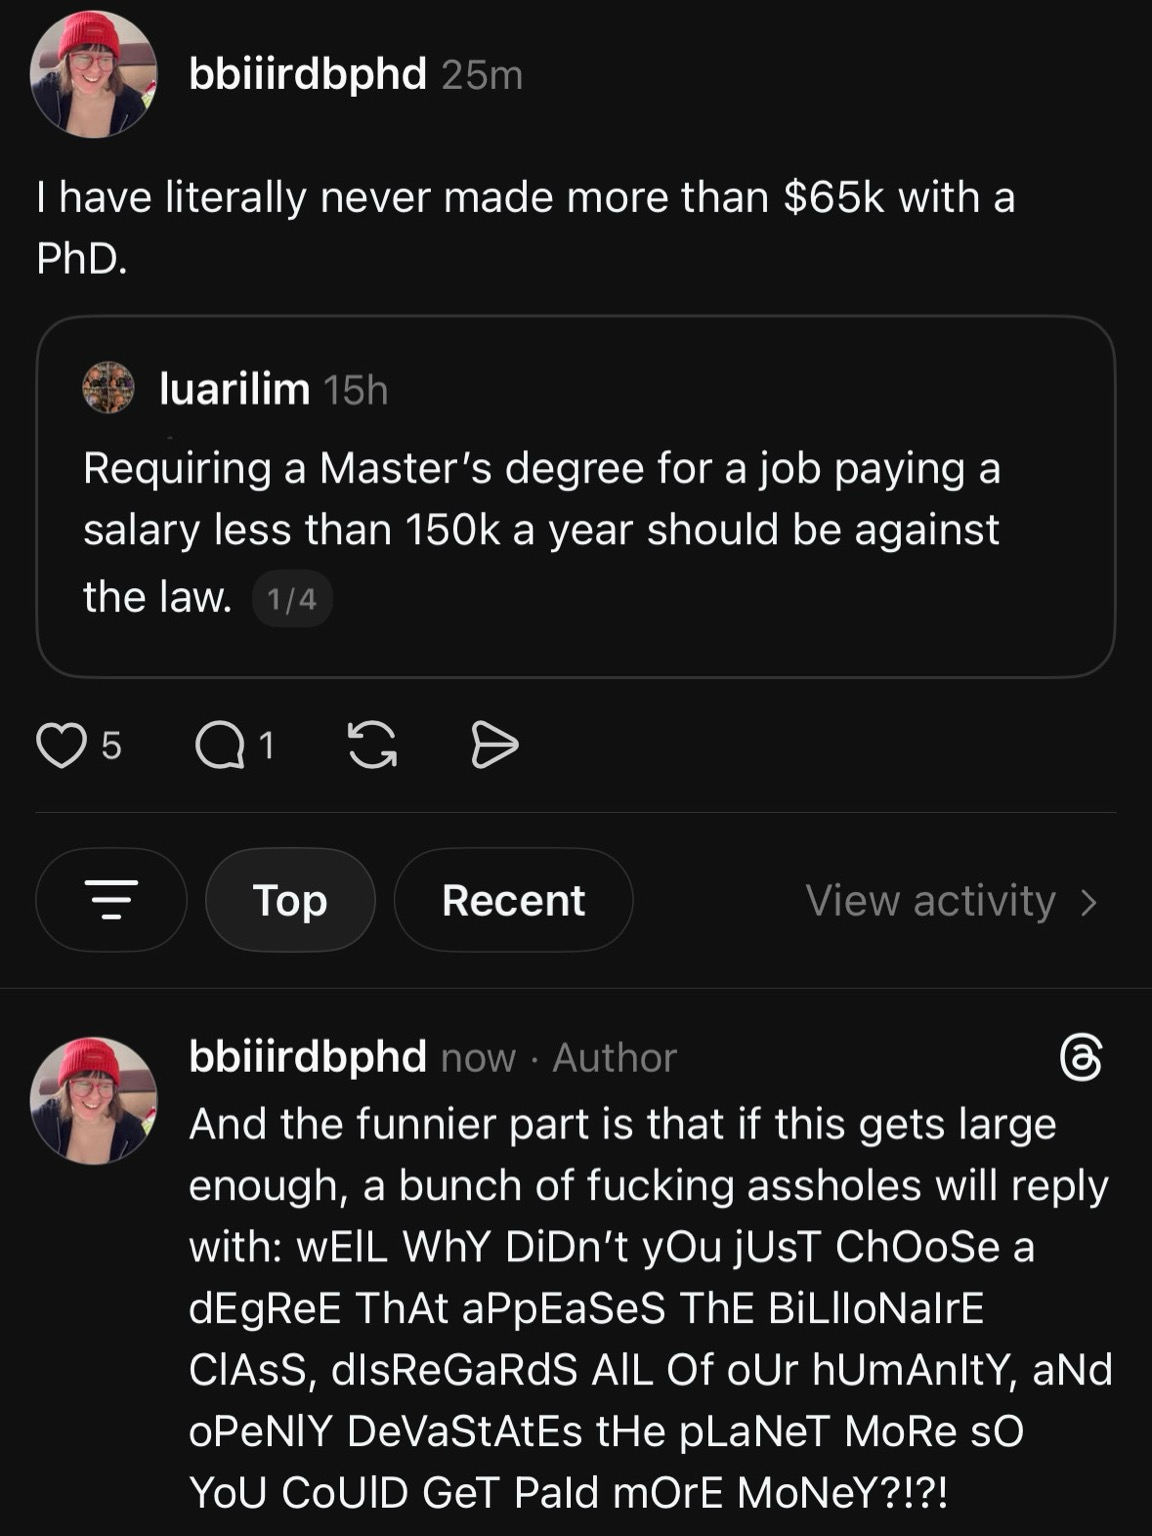
Task: Share the post via paper plane icon
Action: 494,746
